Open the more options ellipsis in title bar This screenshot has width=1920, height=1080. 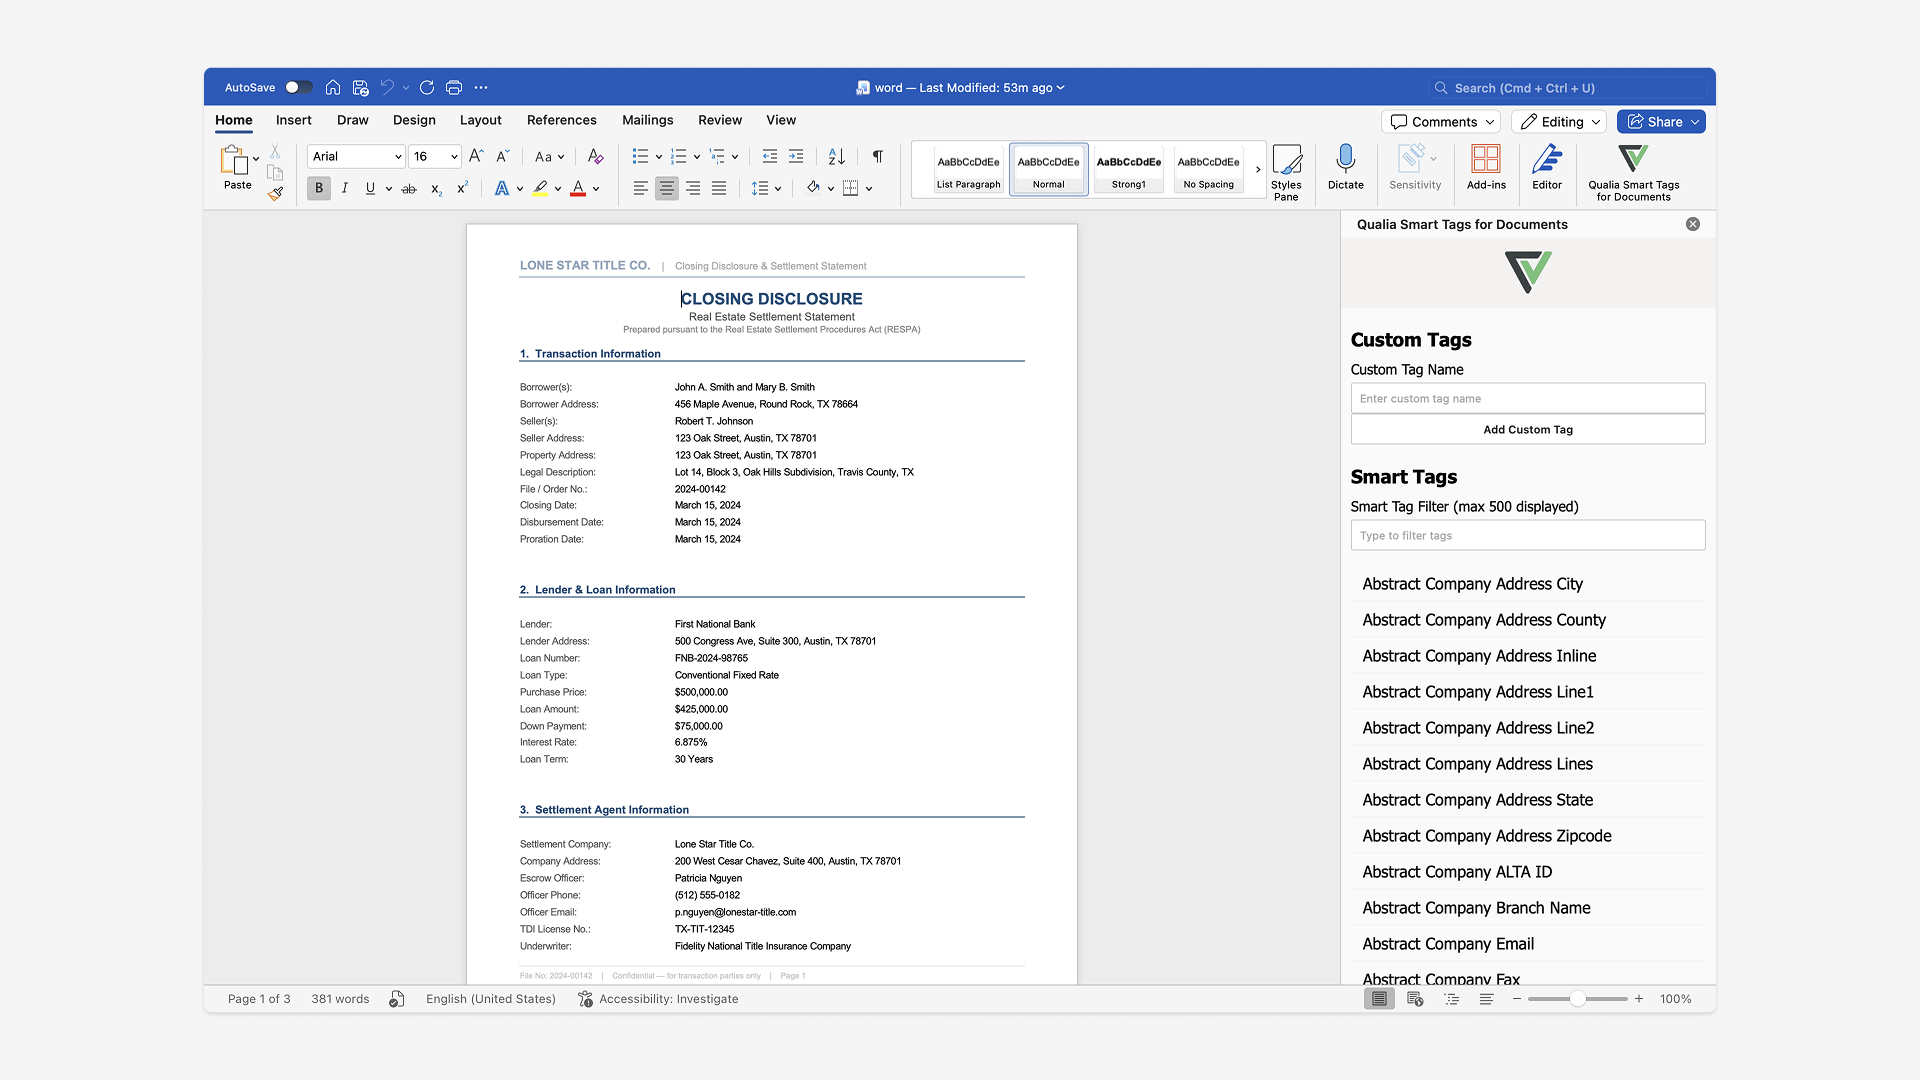coord(481,88)
